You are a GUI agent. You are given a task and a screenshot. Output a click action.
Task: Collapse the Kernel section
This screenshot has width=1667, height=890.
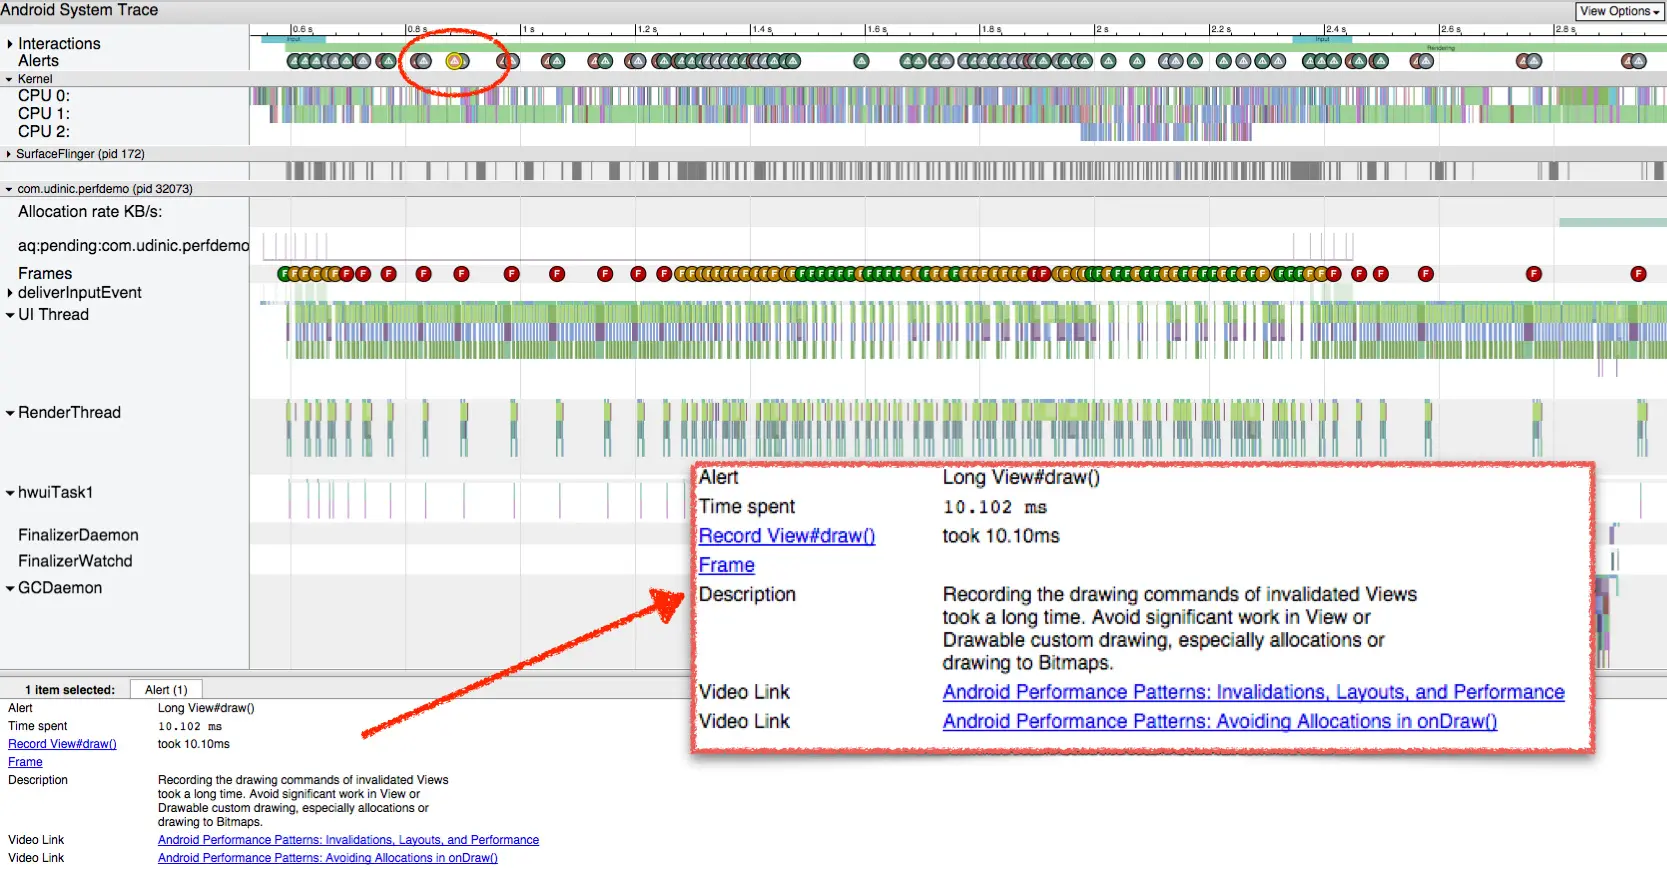click(x=9, y=79)
